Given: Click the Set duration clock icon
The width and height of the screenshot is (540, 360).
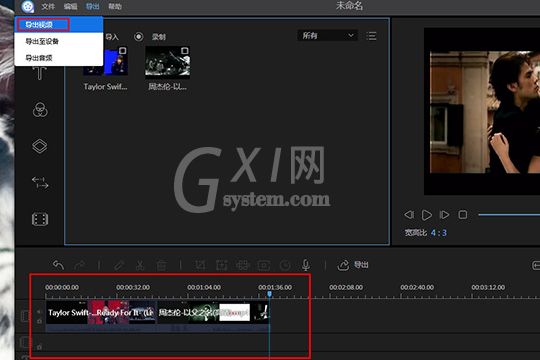Looking at the screenshot, I should coord(285,265).
